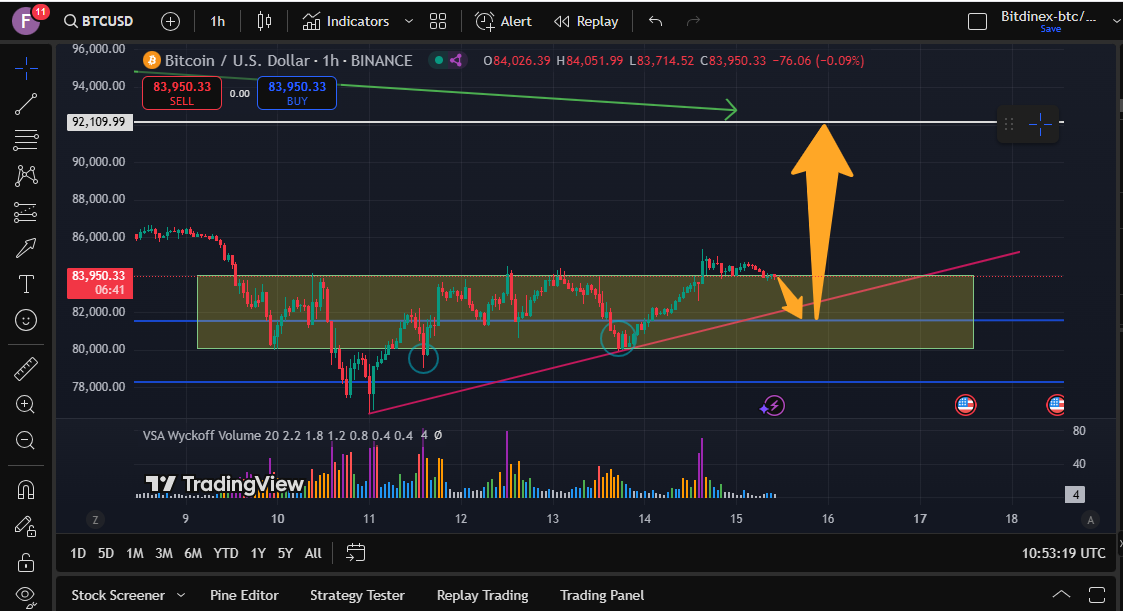This screenshot has height=611, width=1123.
Task: Expand the indicator templates dropdown arrow
Action: point(409,21)
